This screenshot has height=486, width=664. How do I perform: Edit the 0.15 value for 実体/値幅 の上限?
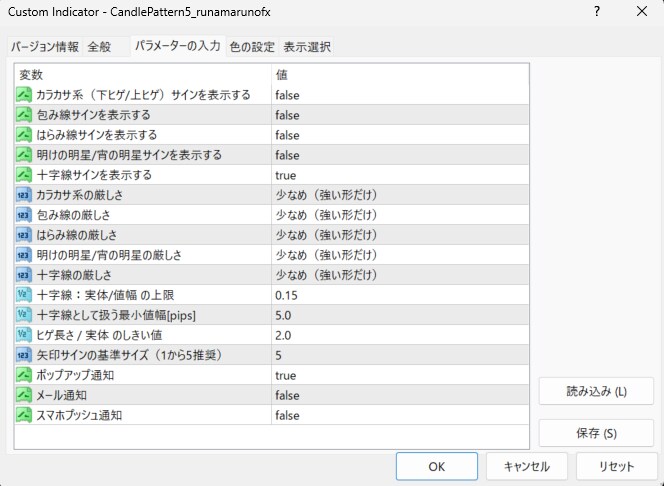(400, 295)
